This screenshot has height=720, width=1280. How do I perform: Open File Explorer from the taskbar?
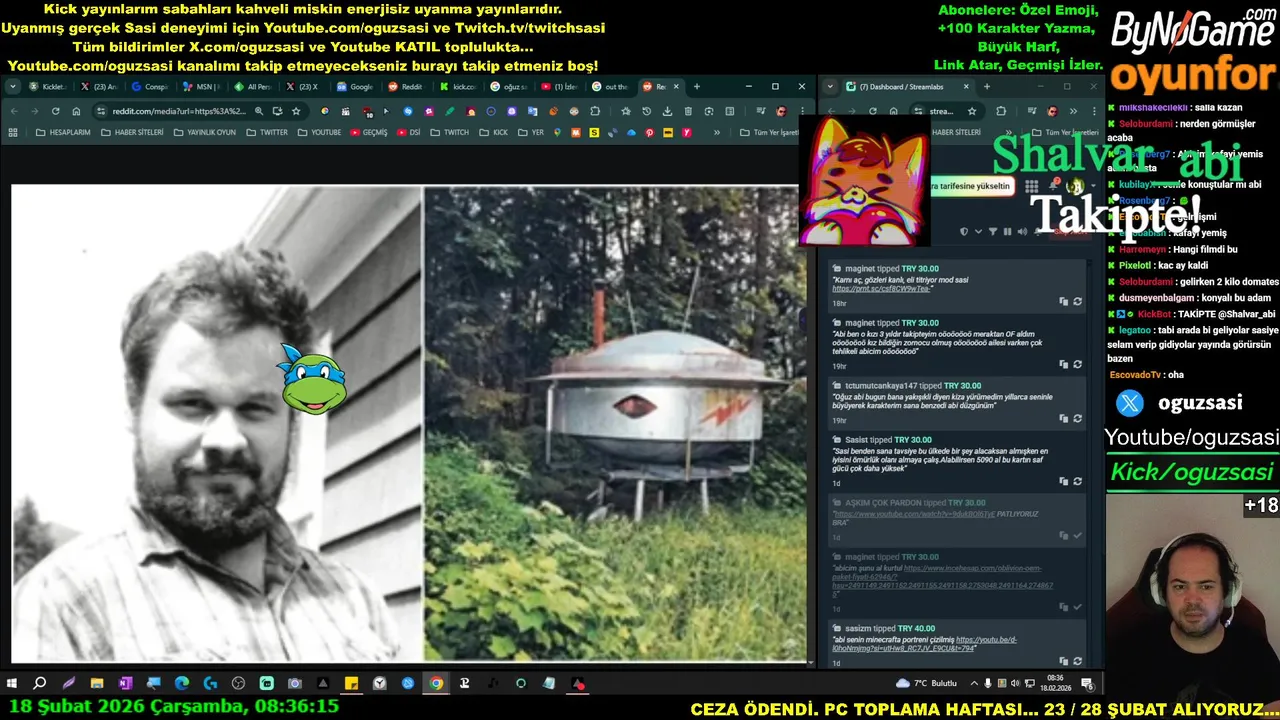pos(97,684)
